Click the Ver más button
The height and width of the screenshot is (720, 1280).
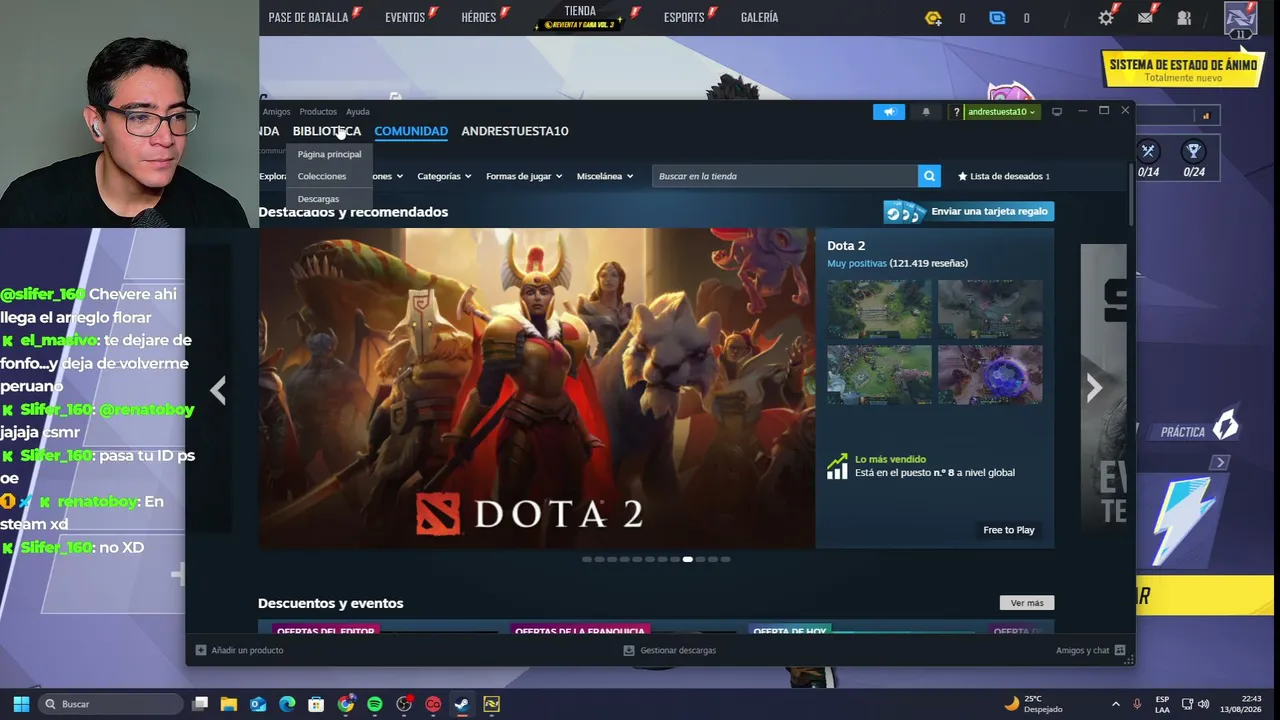(1027, 603)
